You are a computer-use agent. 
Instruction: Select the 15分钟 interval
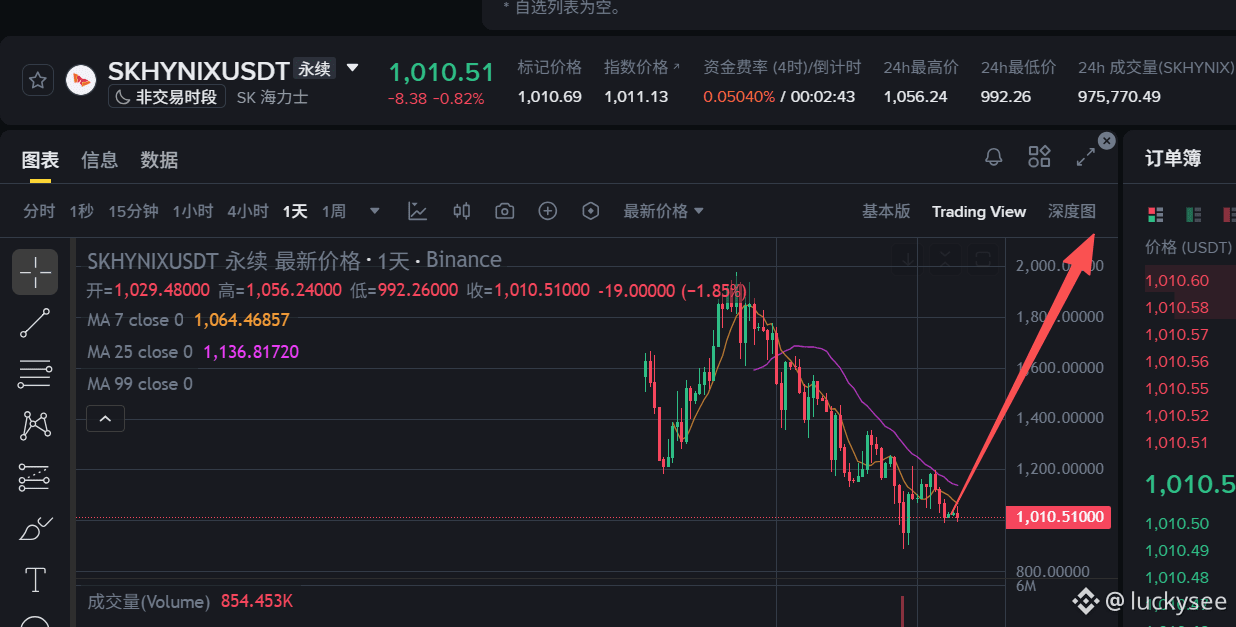pyautogui.click(x=134, y=211)
